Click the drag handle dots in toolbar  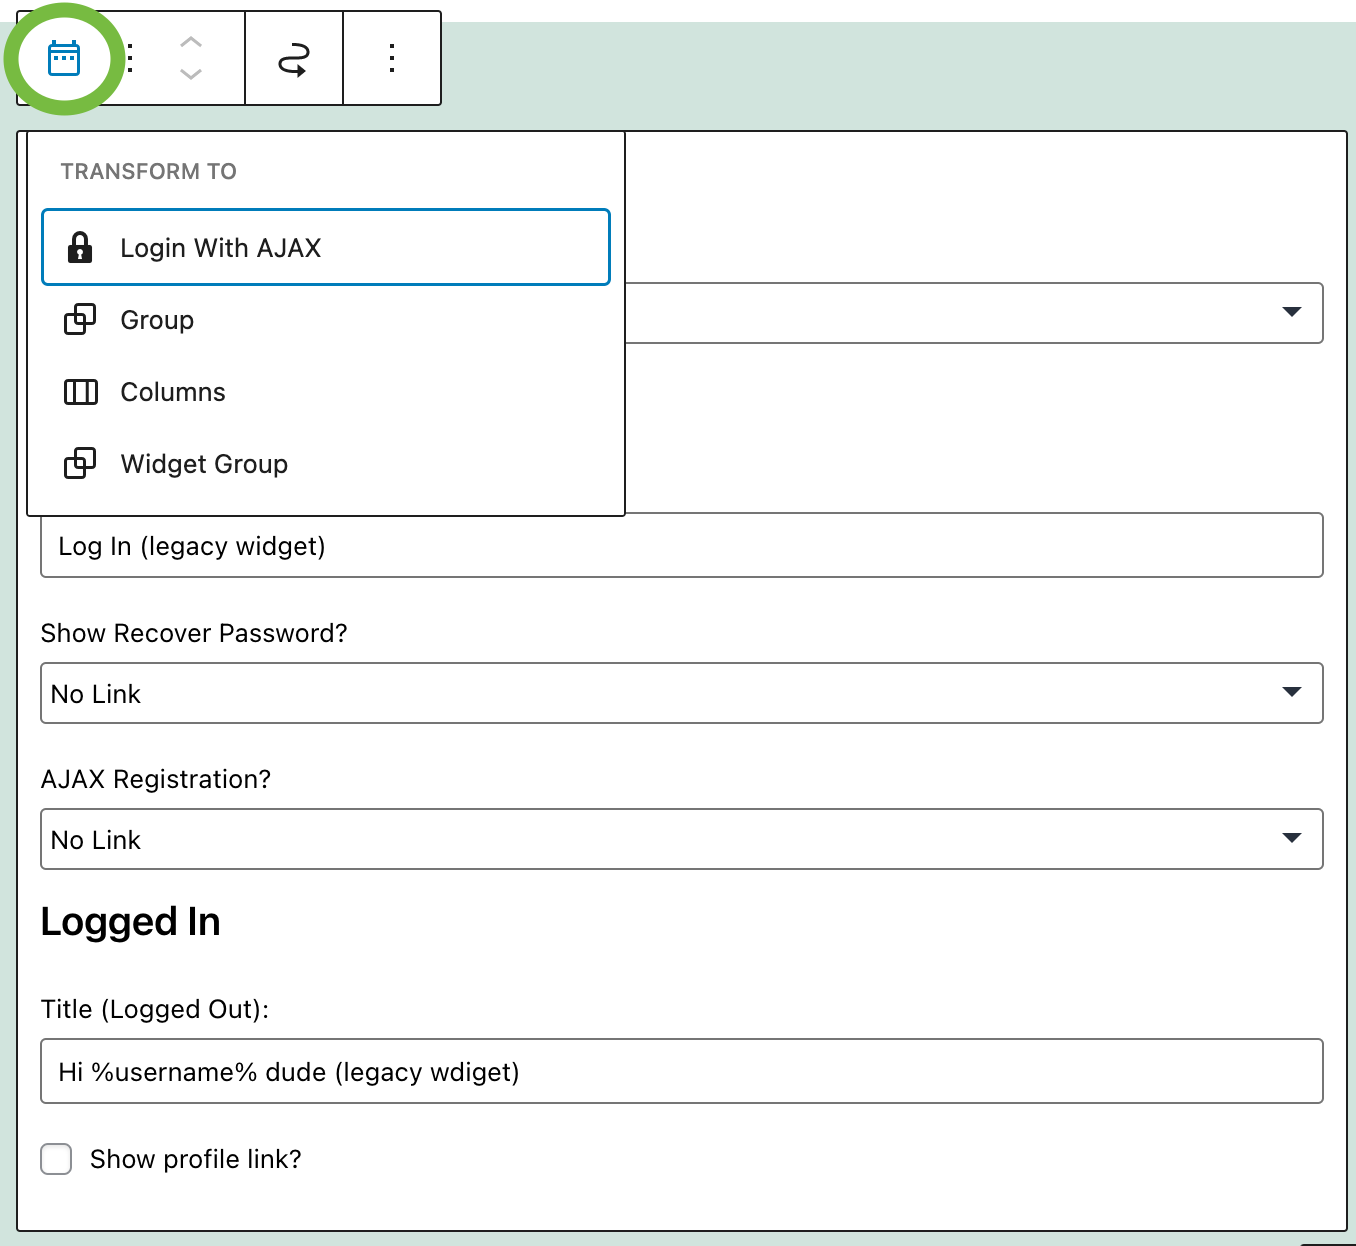pos(130,58)
